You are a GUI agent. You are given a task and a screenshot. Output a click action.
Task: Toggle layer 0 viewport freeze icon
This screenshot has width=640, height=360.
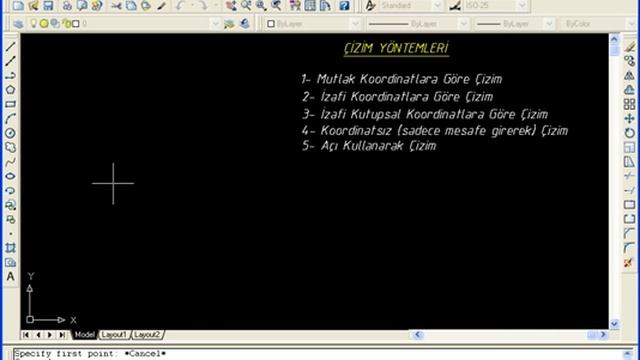click(x=55, y=24)
